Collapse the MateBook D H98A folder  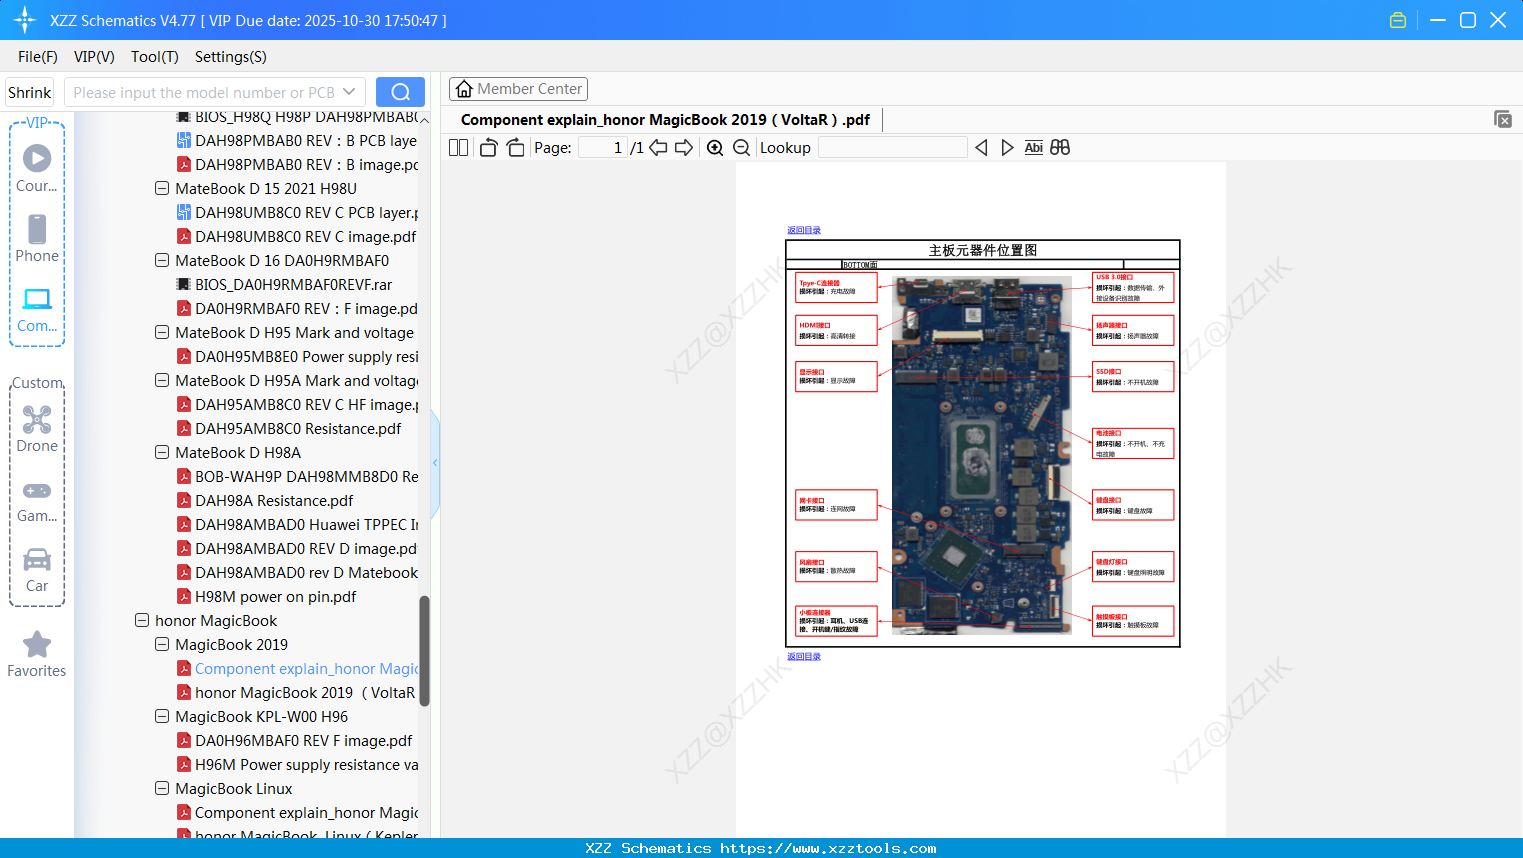click(162, 453)
